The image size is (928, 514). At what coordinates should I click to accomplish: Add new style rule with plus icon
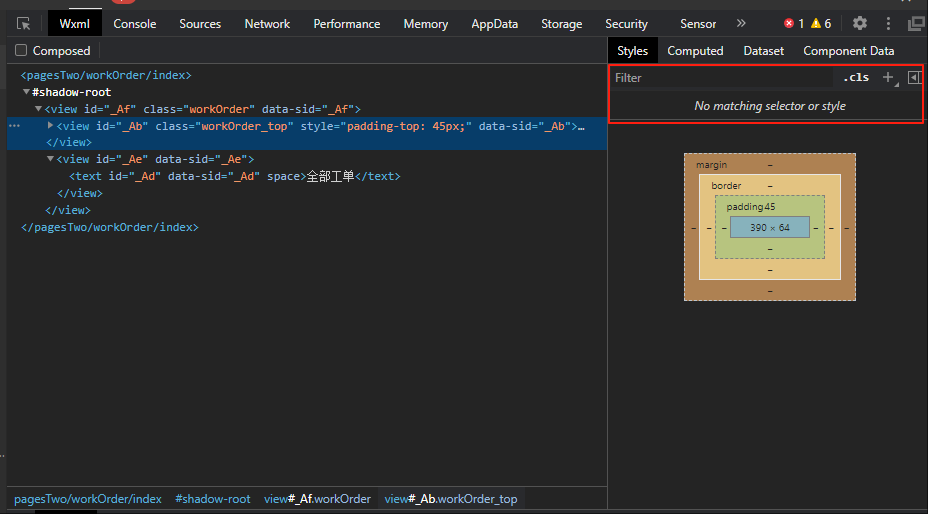pyautogui.click(x=888, y=77)
